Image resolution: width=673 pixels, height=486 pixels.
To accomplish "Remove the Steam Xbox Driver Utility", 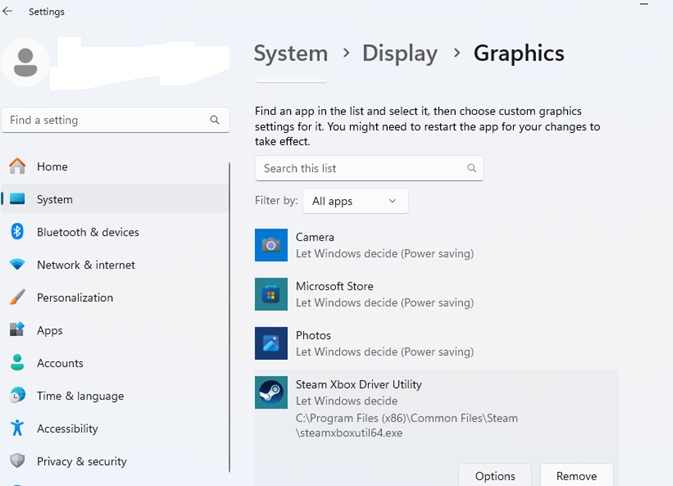I will 576,476.
